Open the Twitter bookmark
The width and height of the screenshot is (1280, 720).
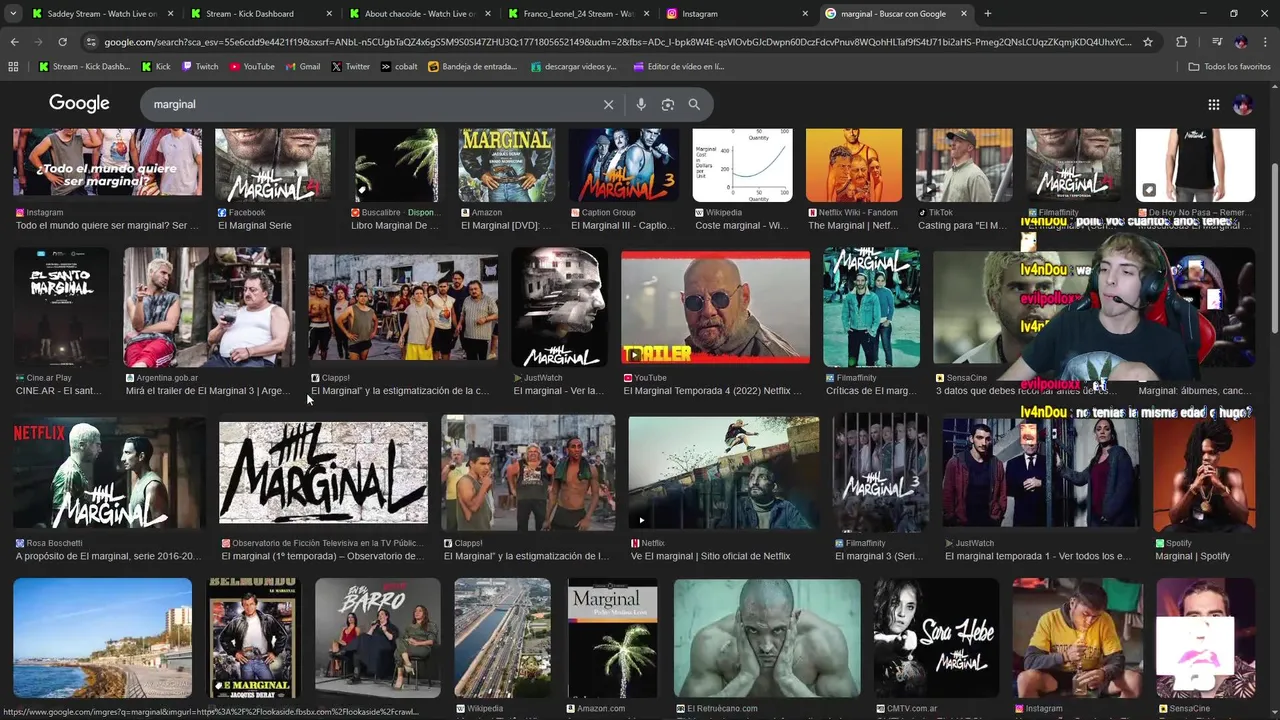point(350,67)
